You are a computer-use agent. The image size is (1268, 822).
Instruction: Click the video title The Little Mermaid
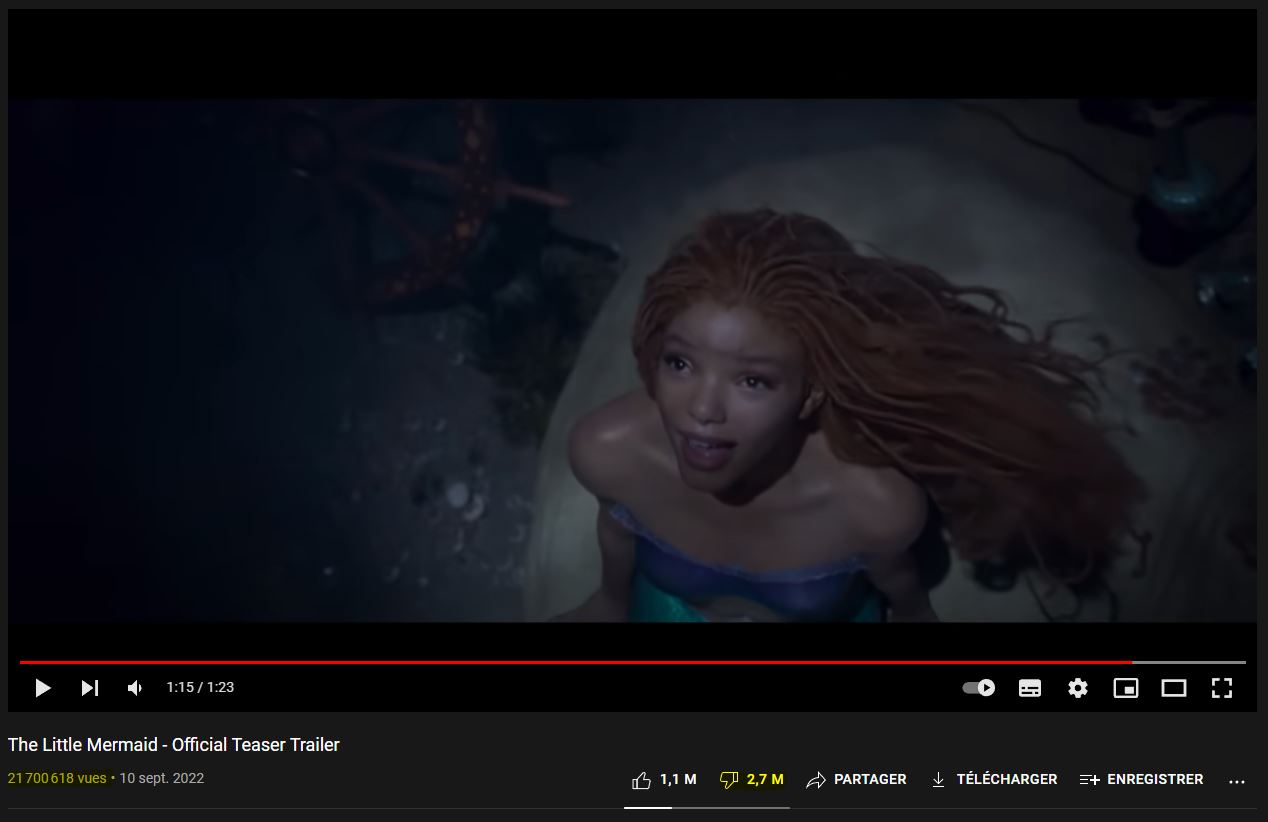pos(174,745)
